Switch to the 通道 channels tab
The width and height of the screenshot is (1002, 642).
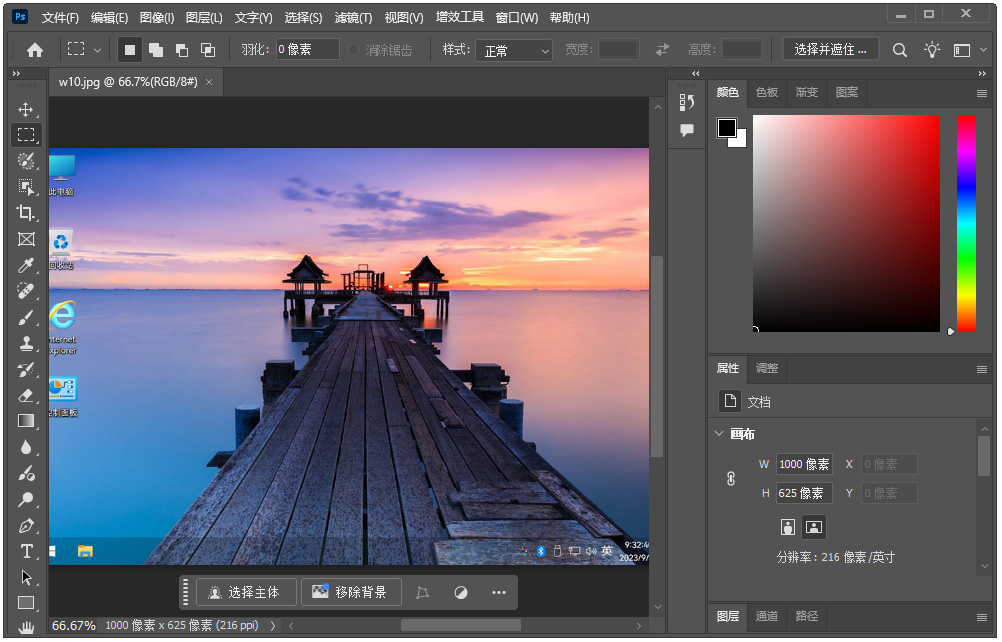[x=766, y=617]
